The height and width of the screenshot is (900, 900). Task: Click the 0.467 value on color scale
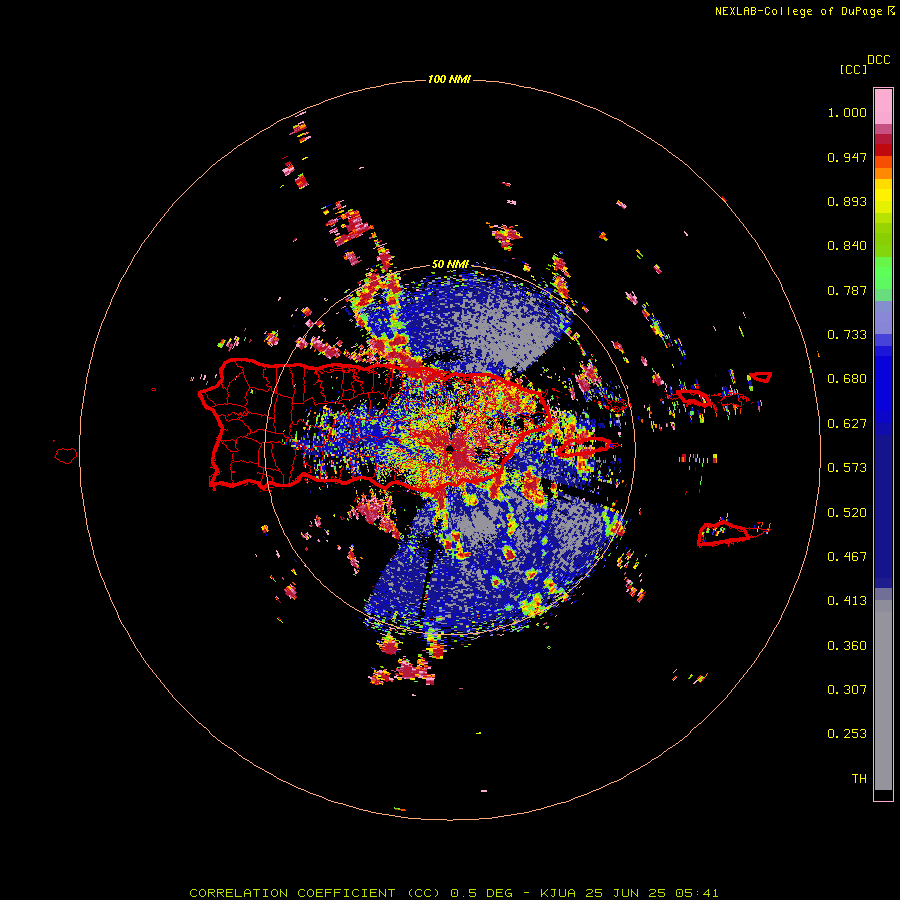[847, 557]
